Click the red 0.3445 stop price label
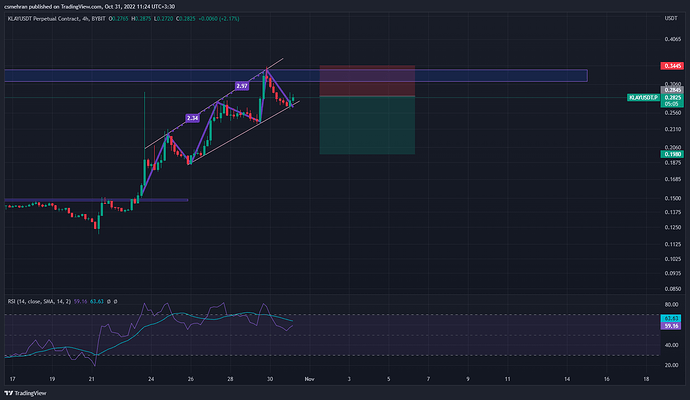The image size is (690, 400). [x=672, y=66]
